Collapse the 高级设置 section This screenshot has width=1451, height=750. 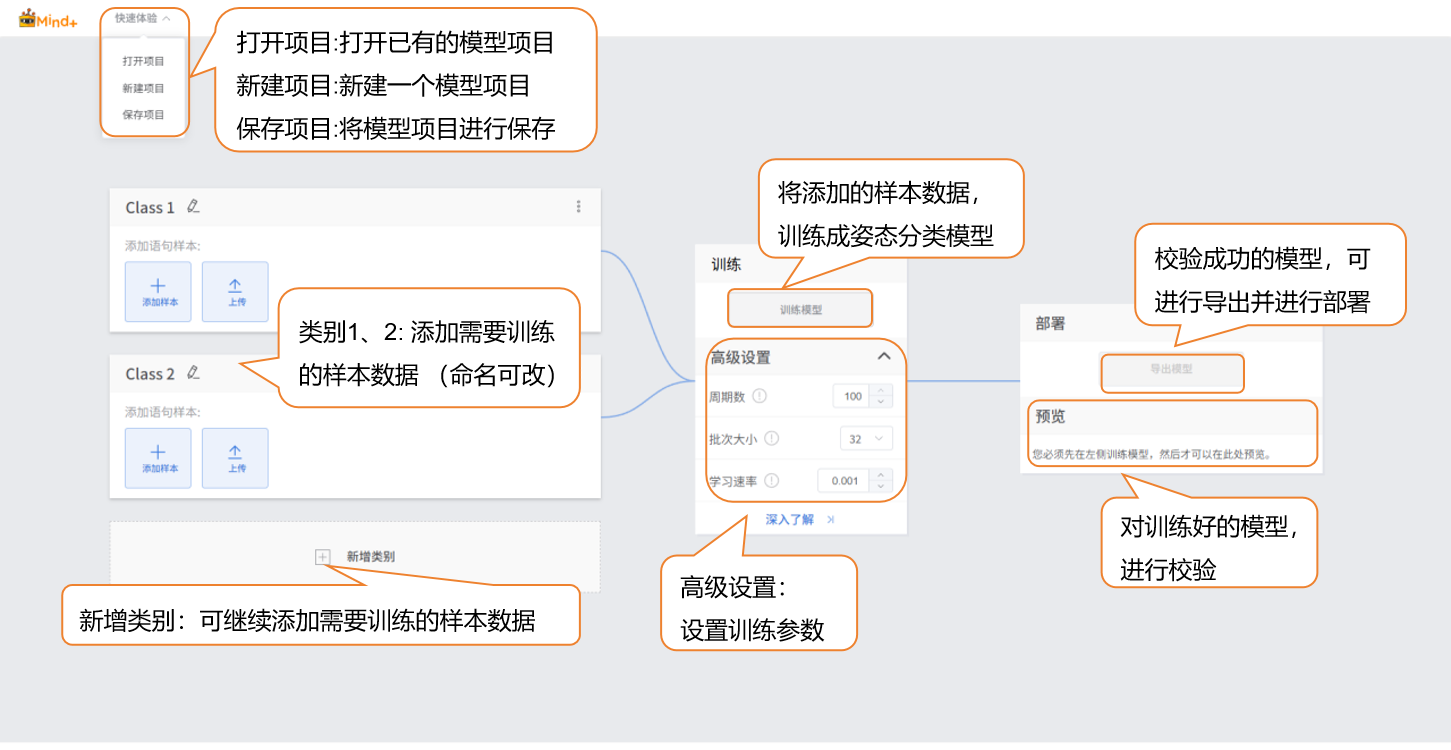[x=883, y=356]
